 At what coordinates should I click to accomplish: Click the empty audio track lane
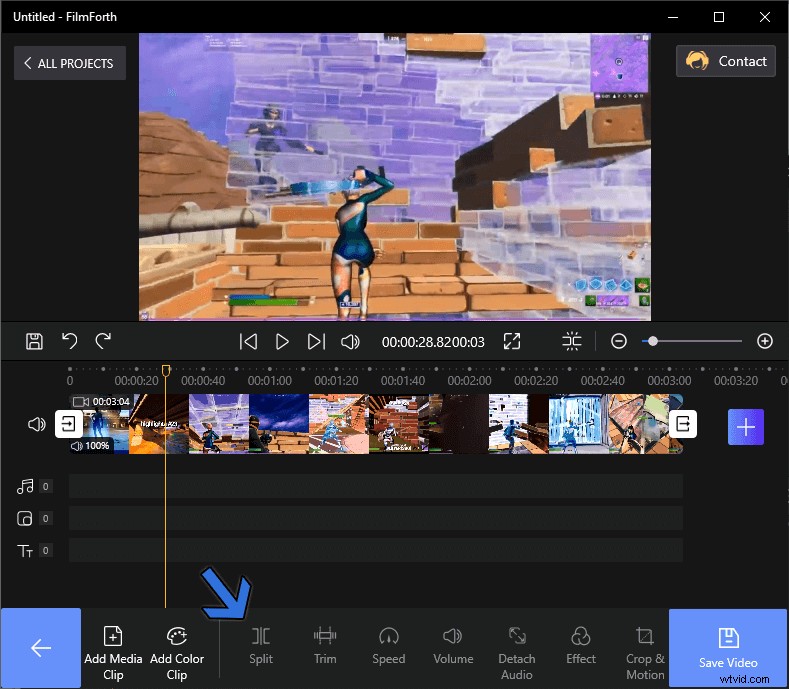tap(375, 486)
